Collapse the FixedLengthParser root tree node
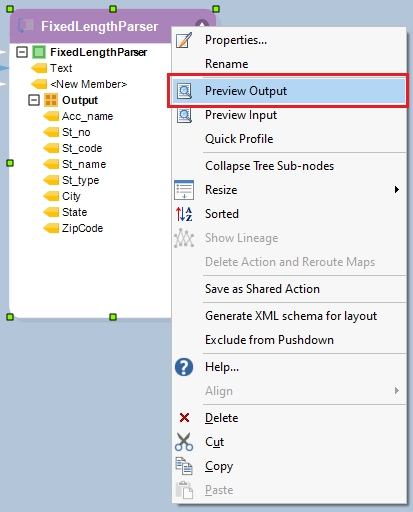The height and width of the screenshot is (512, 413). coord(22,52)
